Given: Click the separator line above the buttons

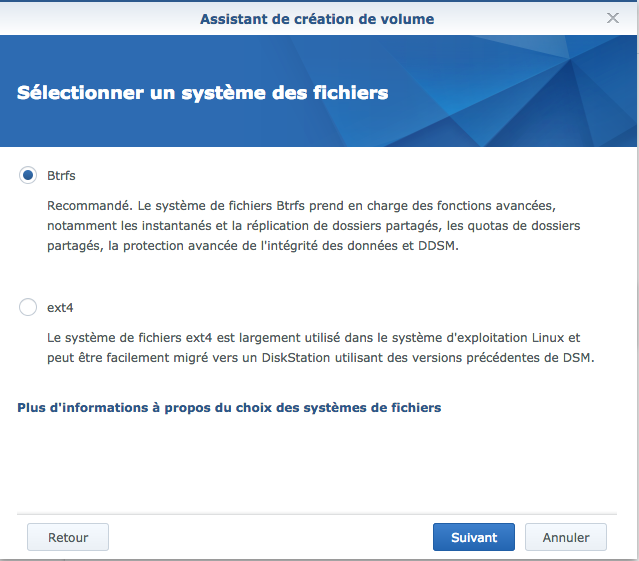Looking at the screenshot, I should click(x=317, y=514).
